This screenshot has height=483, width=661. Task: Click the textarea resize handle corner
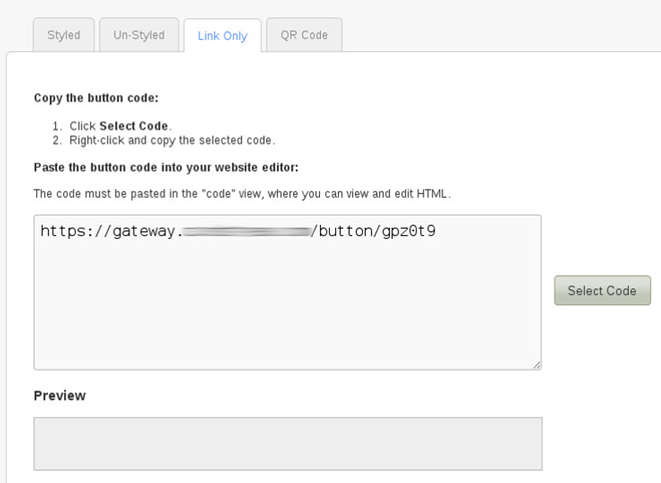[x=537, y=365]
